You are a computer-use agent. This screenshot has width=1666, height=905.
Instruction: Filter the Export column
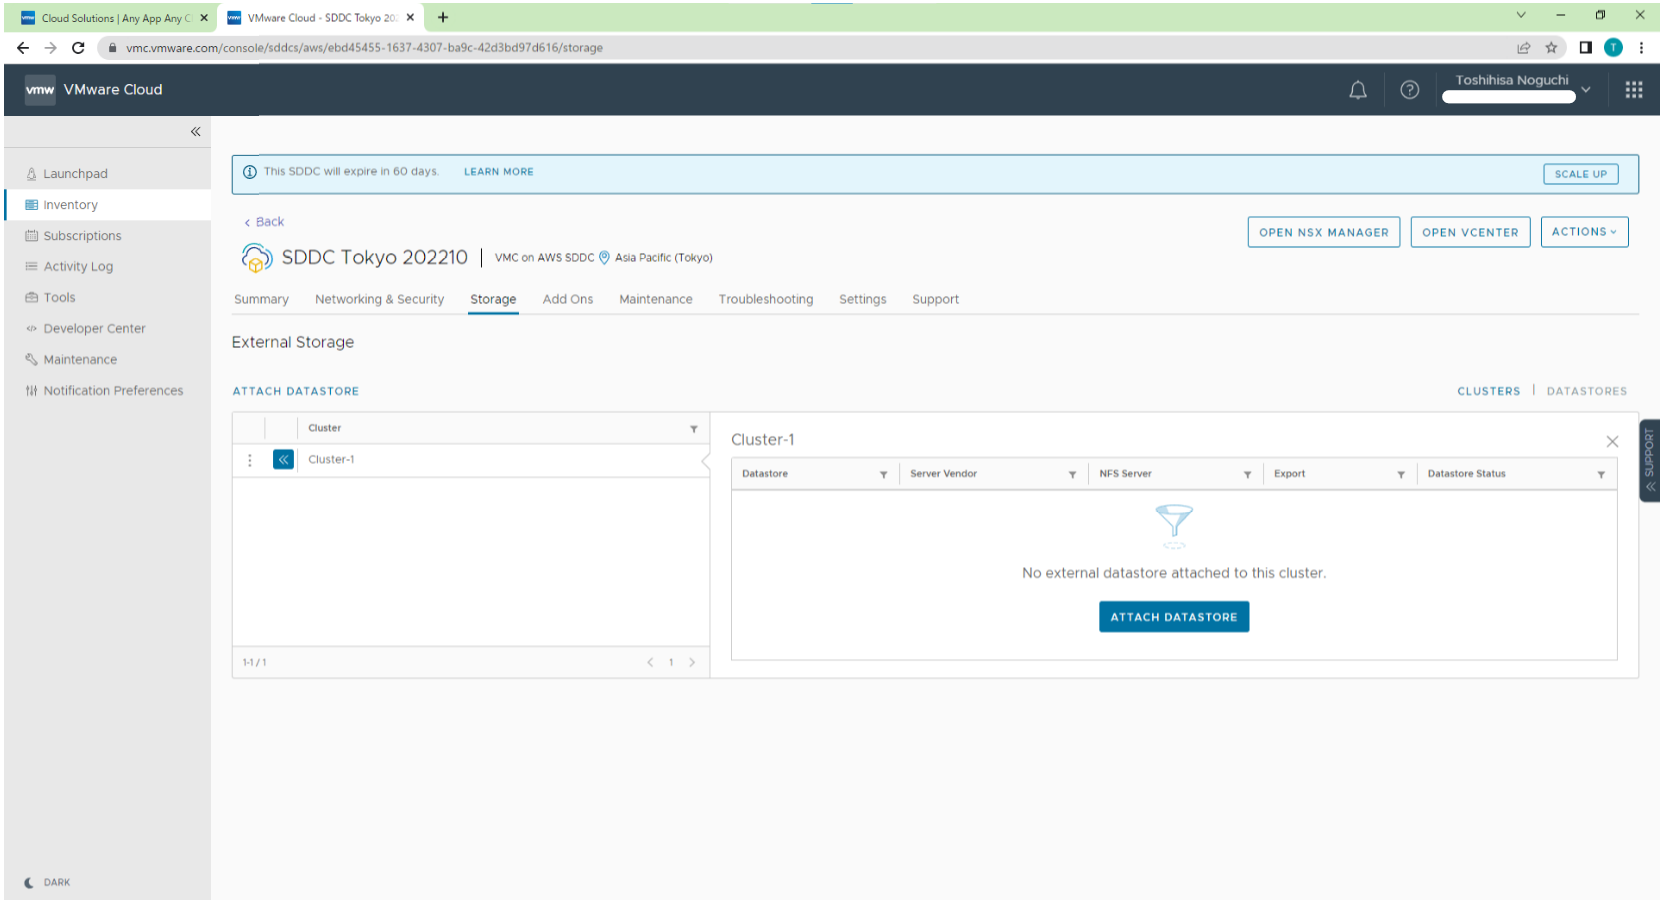tap(1401, 475)
